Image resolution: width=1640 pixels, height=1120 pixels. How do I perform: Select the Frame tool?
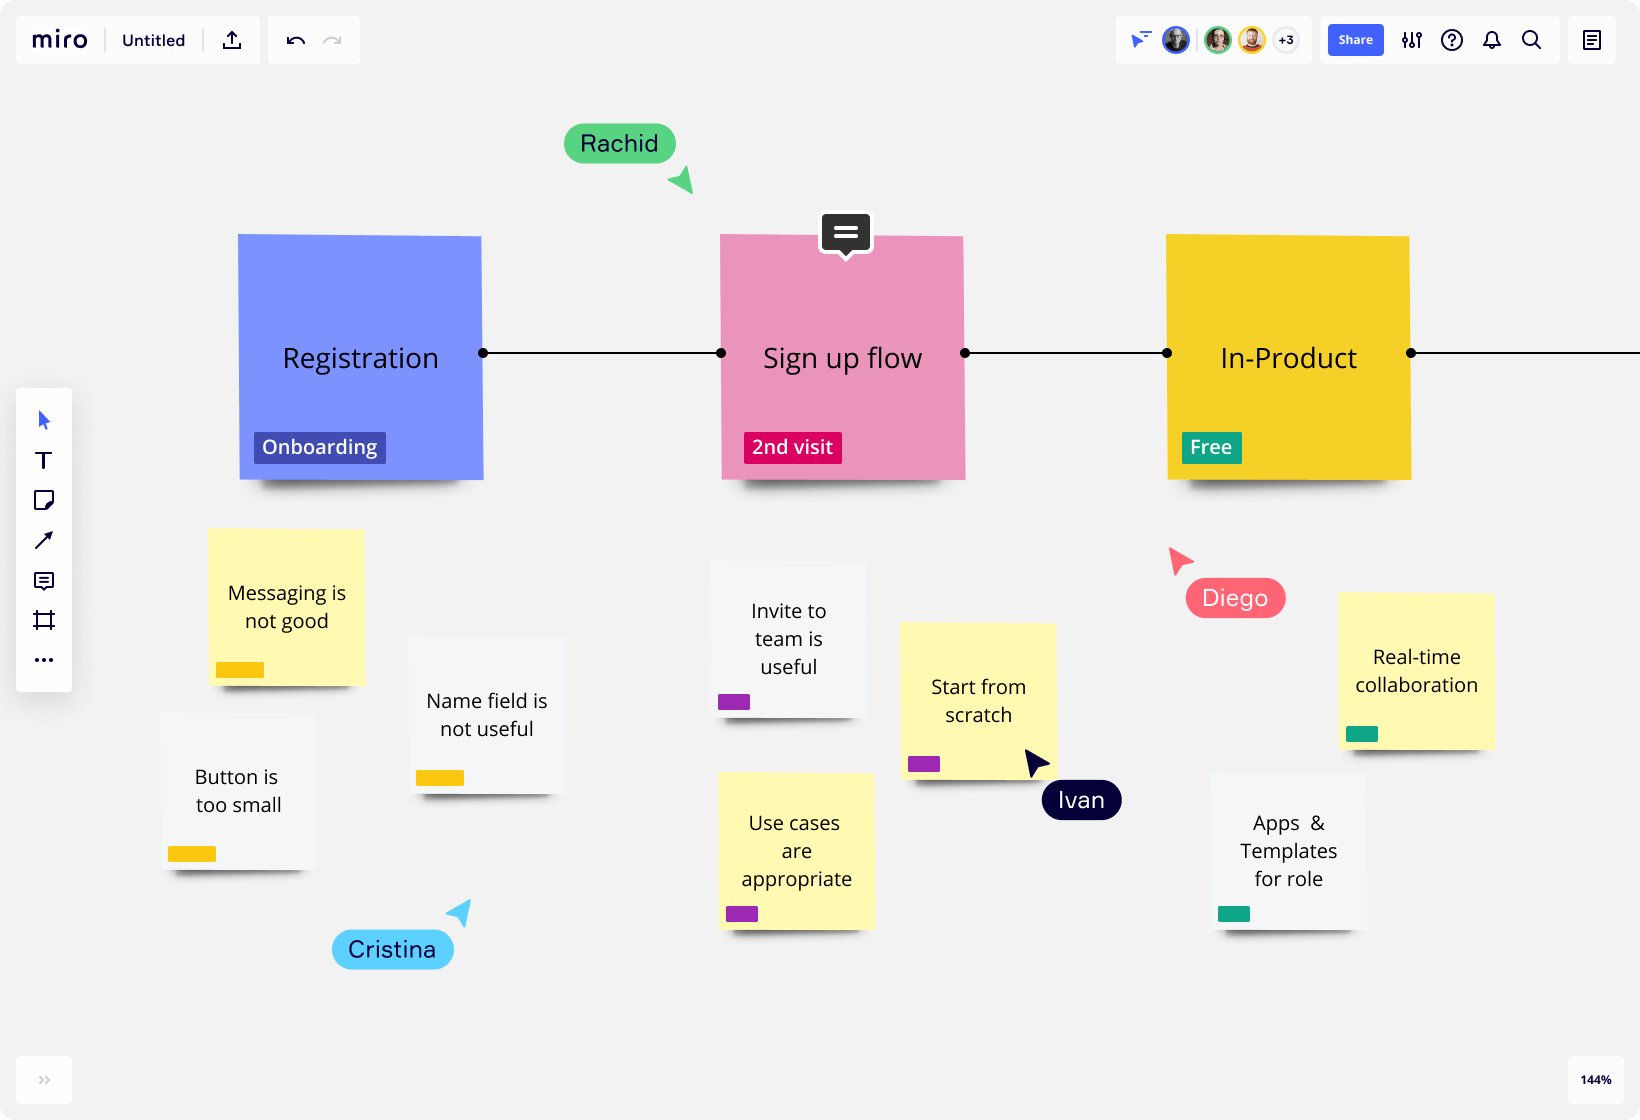44,620
